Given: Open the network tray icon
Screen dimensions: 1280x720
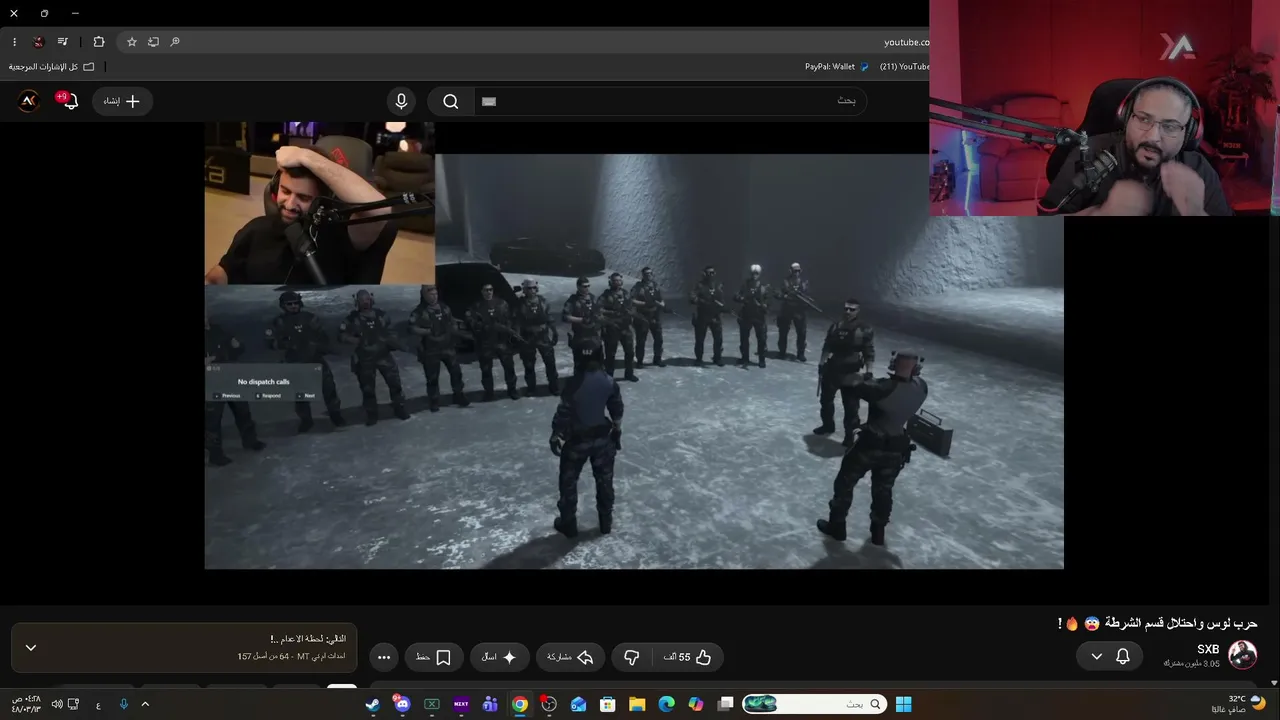Looking at the screenshot, I should 73,704.
